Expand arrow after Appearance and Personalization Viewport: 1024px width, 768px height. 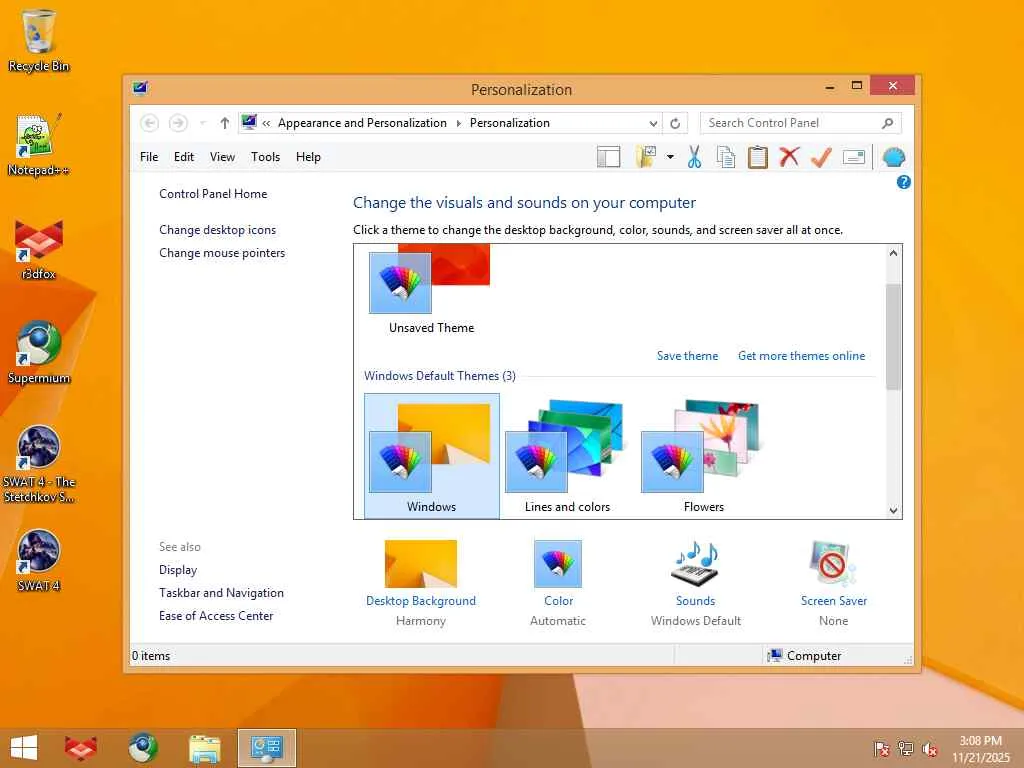point(458,123)
